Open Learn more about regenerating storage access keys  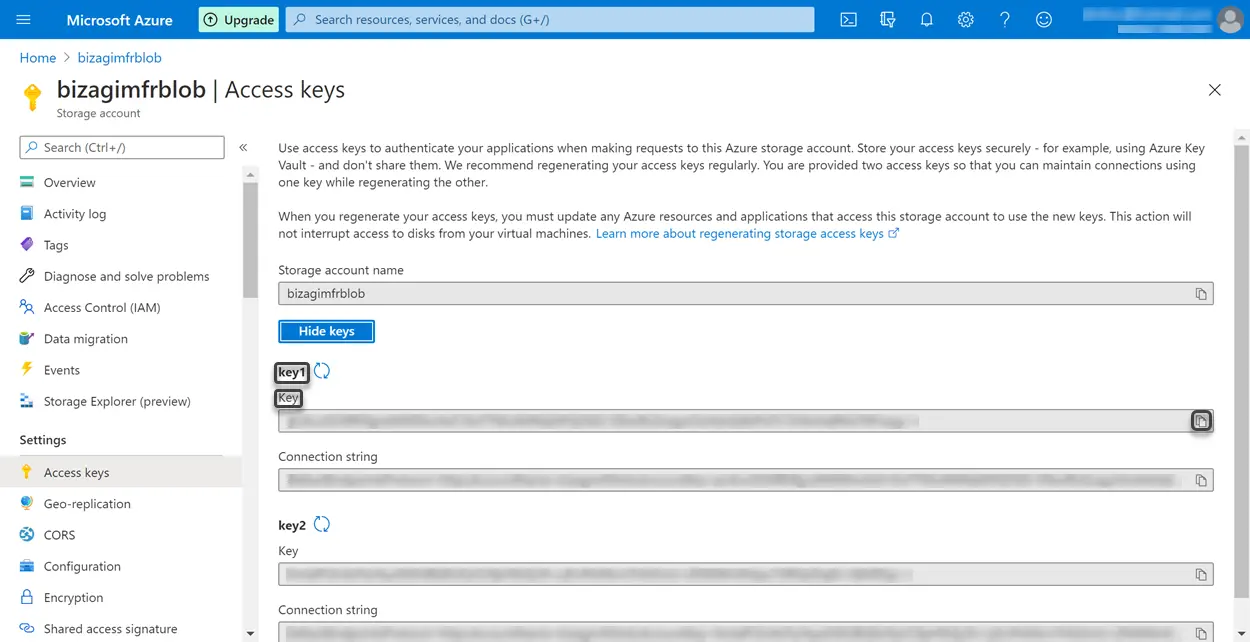(x=747, y=233)
